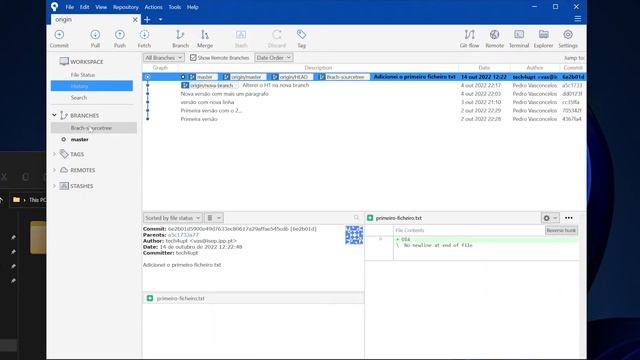Click the Pull toolbar icon
Screen dimensions: 640x360
point(95,39)
